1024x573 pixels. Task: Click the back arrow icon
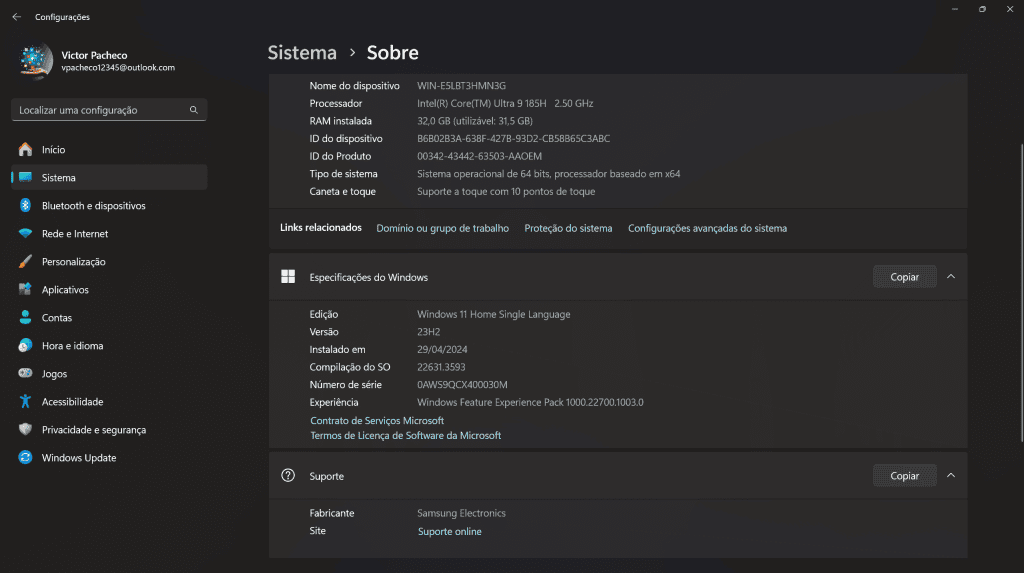coord(16,17)
